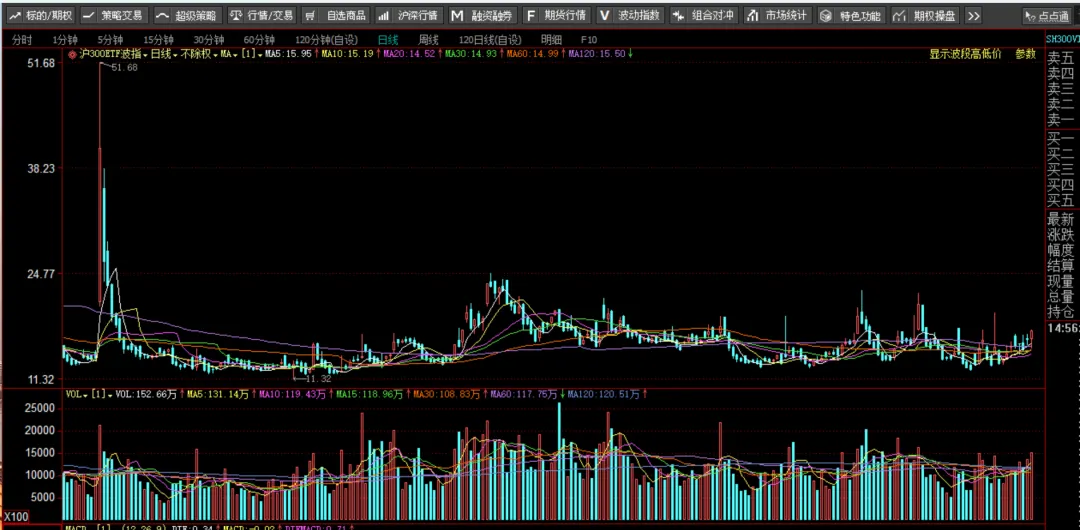The image size is (1080, 530).
Task: Open the 明细 details tab
Action: click(x=551, y=40)
